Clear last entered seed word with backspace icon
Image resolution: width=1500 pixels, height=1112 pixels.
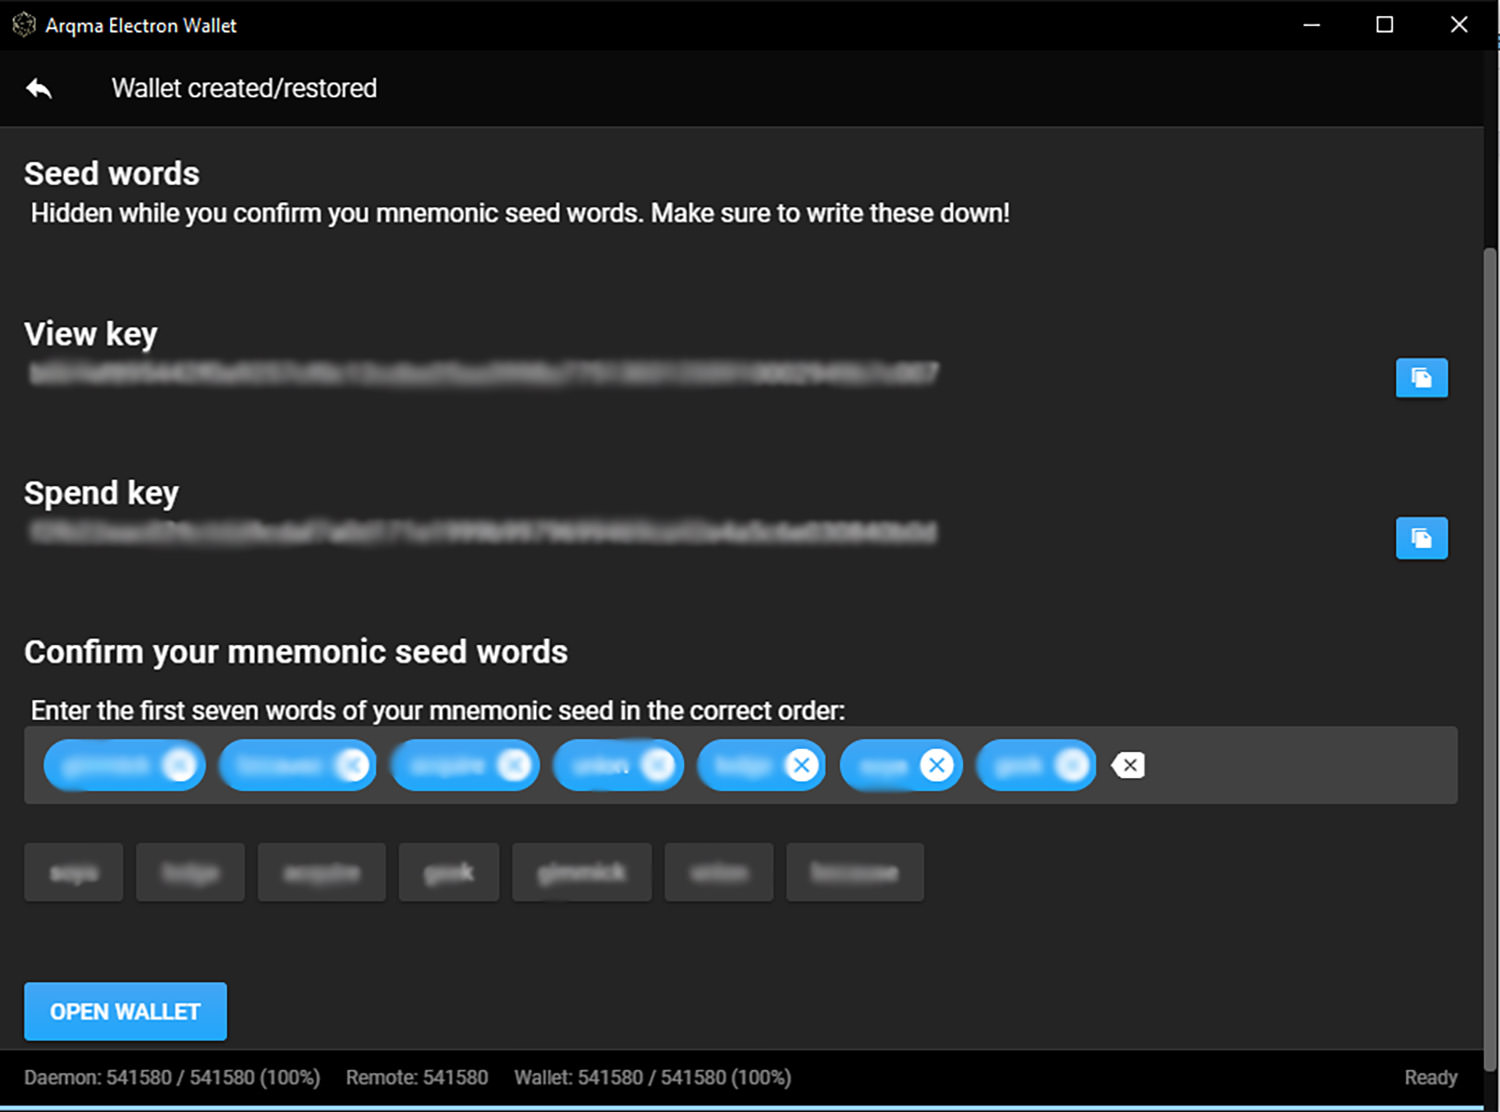click(1127, 765)
